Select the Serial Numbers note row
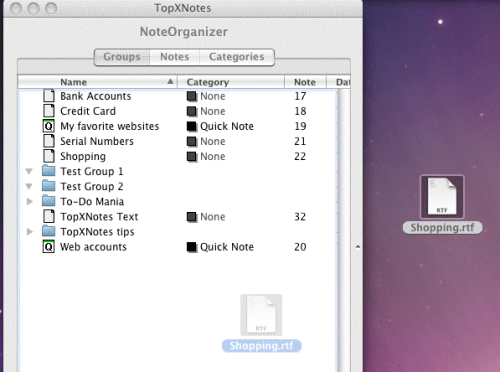The width and height of the screenshot is (500, 372). [x=97, y=141]
